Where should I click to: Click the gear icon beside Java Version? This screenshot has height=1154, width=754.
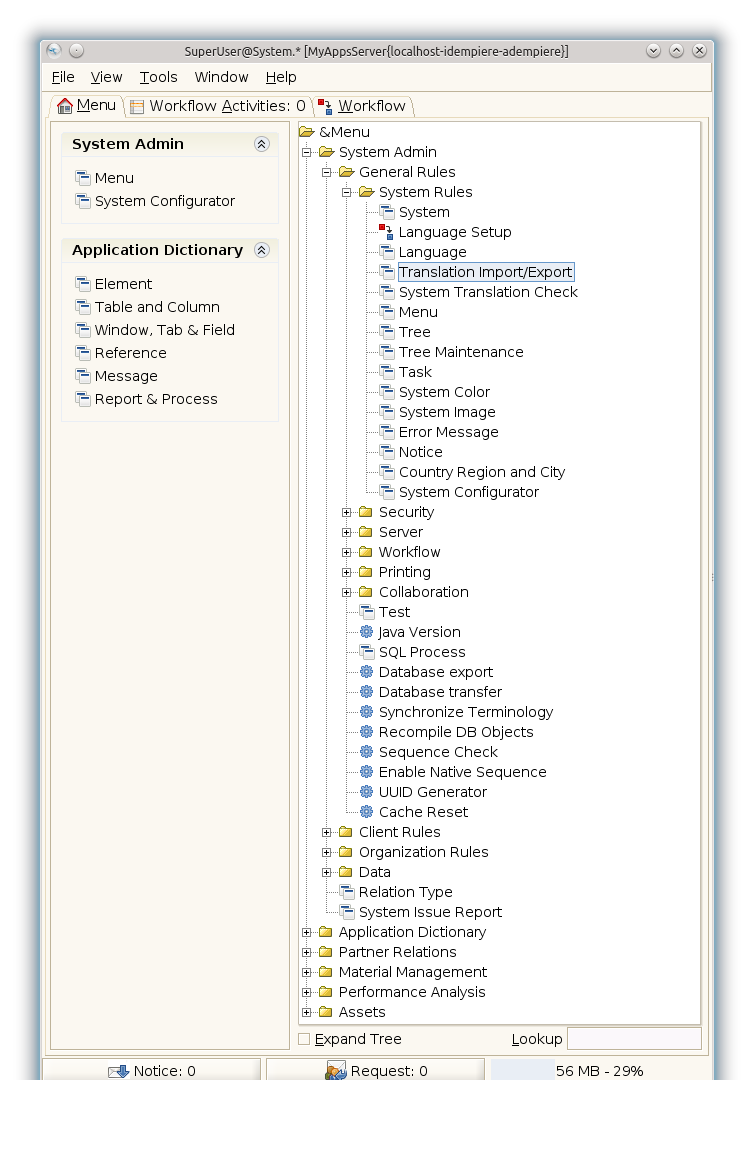click(x=366, y=632)
